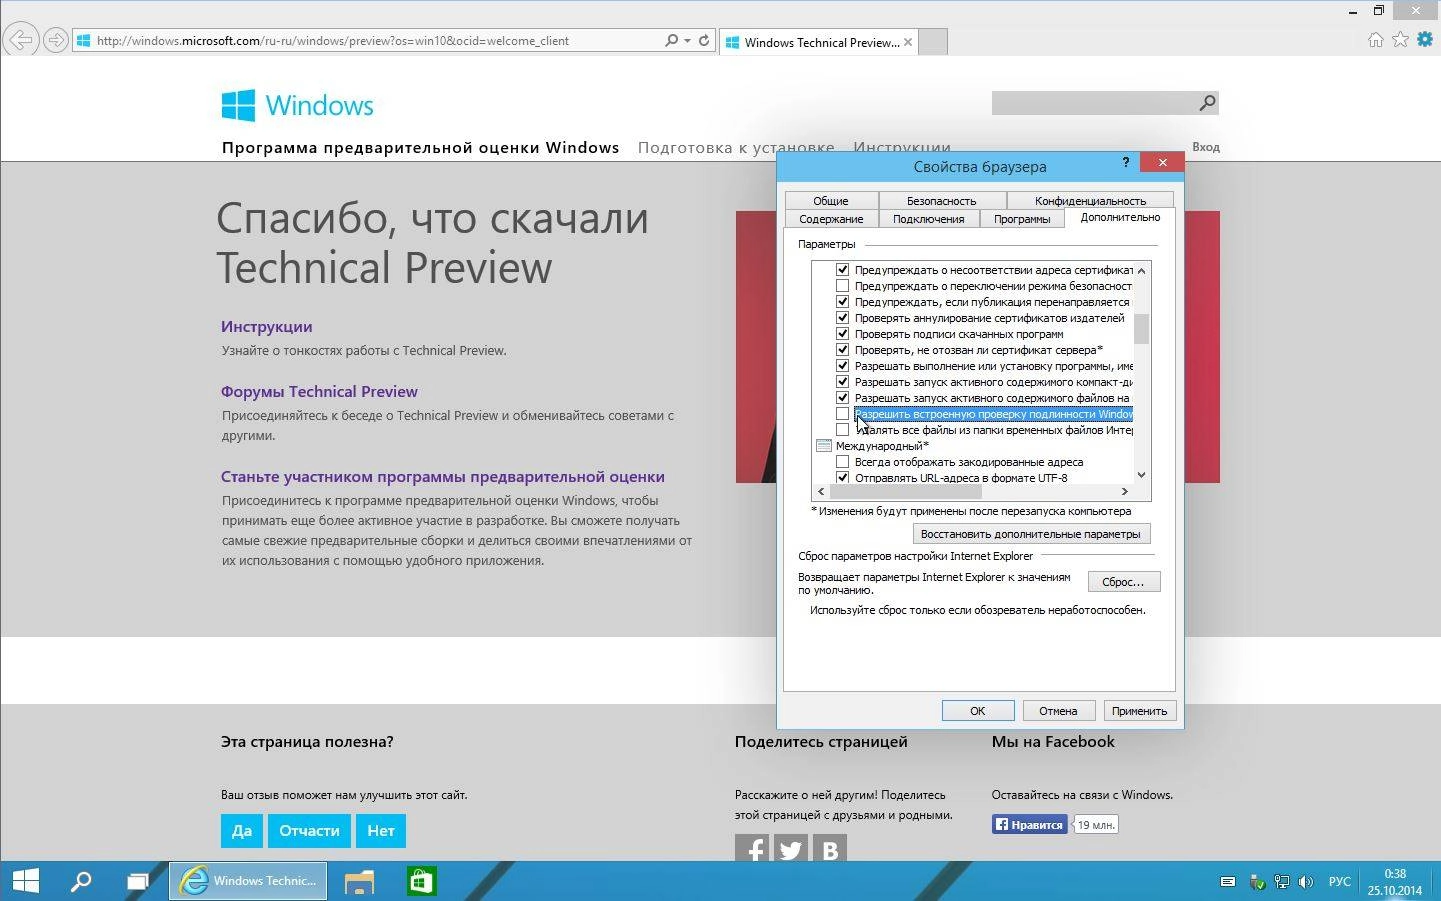The width and height of the screenshot is (1441, 901).
Task: Click the Применить button
Action: pos(1139,711)
